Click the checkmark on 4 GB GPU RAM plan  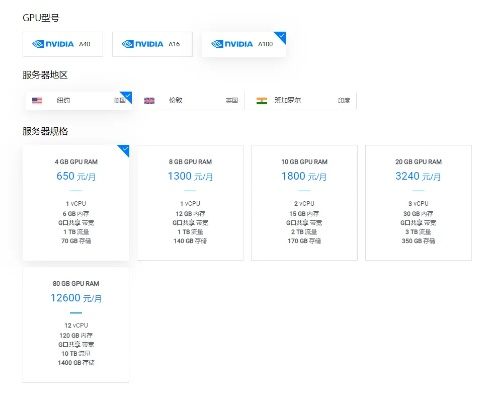(x=124, y=150)
